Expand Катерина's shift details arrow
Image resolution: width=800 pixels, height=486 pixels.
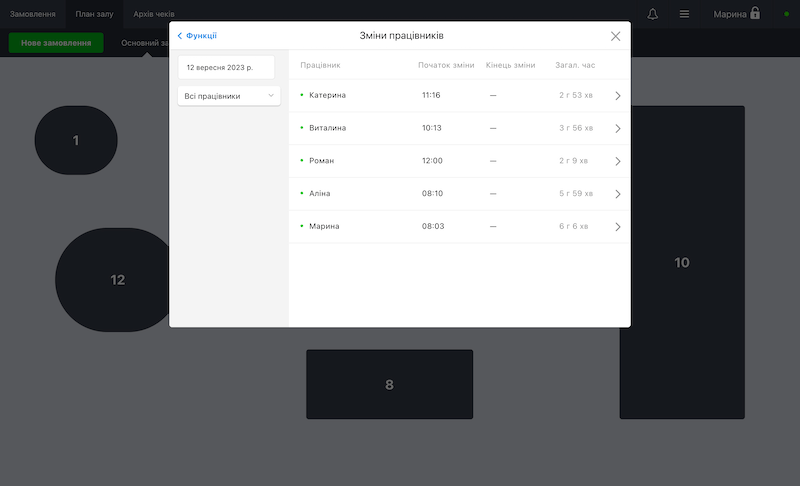tap(618, 96)
